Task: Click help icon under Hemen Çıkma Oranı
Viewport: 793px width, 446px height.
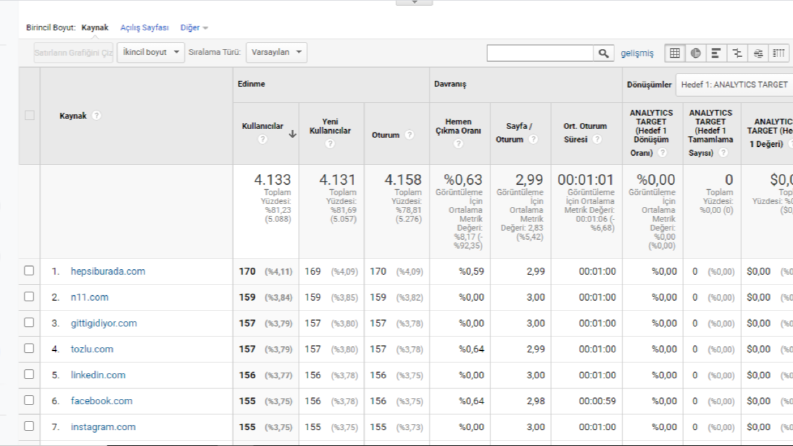Action: click(x=458, y=144)
